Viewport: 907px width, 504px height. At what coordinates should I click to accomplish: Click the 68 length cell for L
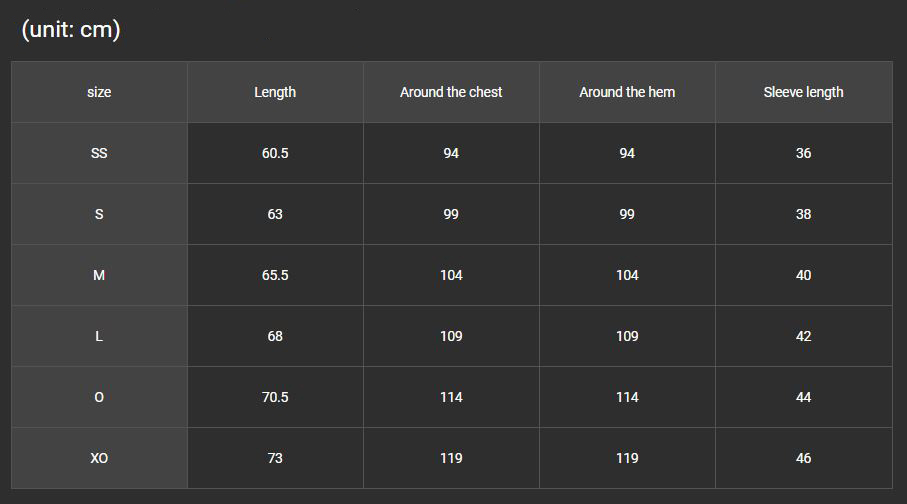point(275,336)
